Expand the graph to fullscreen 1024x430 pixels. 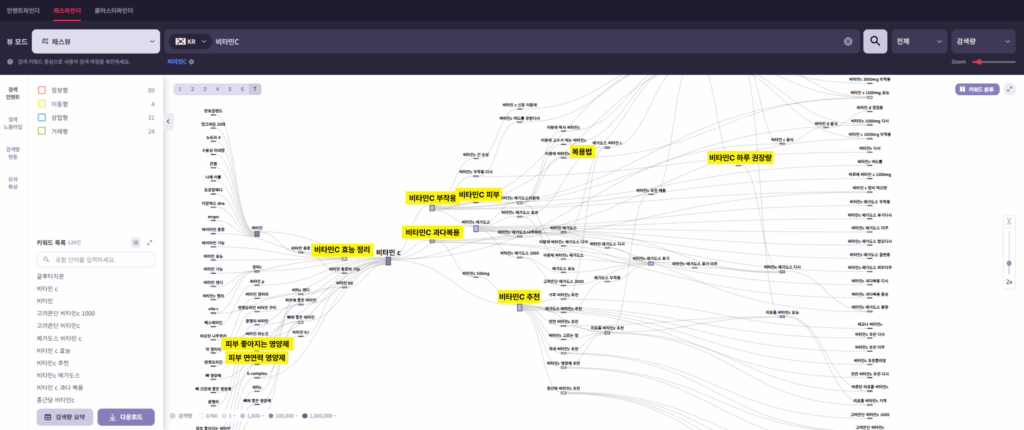[1009, 88]
